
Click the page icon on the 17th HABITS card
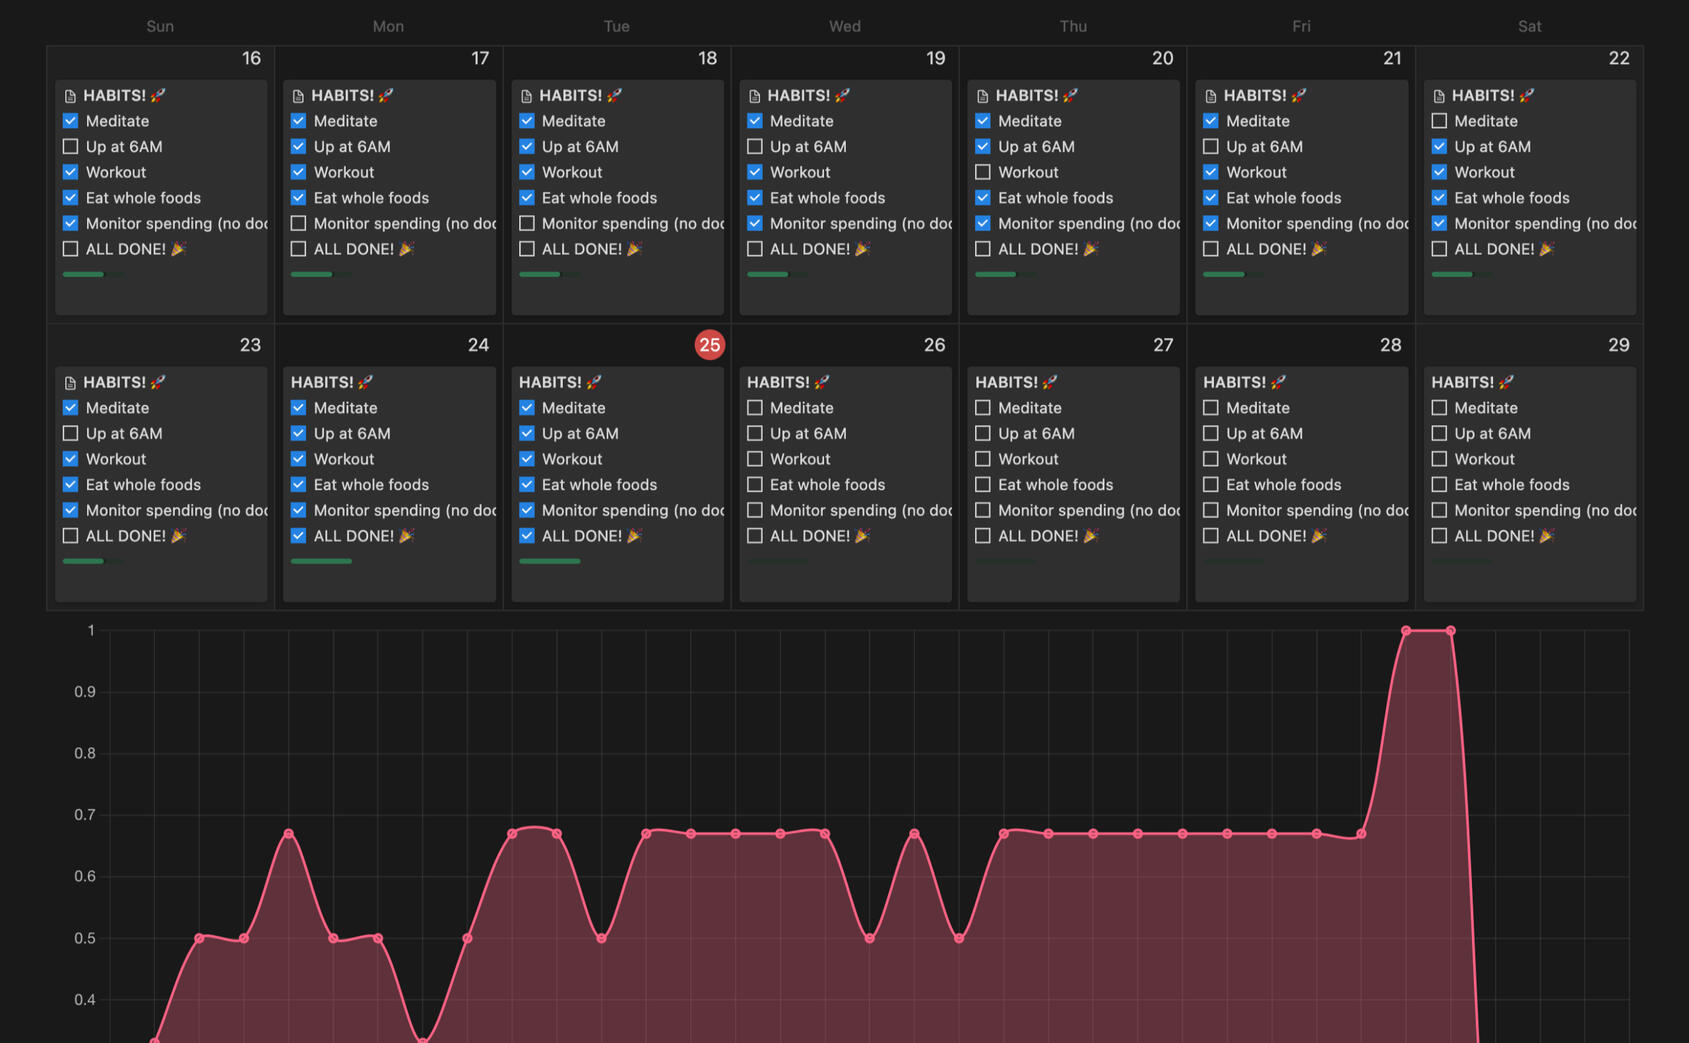click(298, 96)
